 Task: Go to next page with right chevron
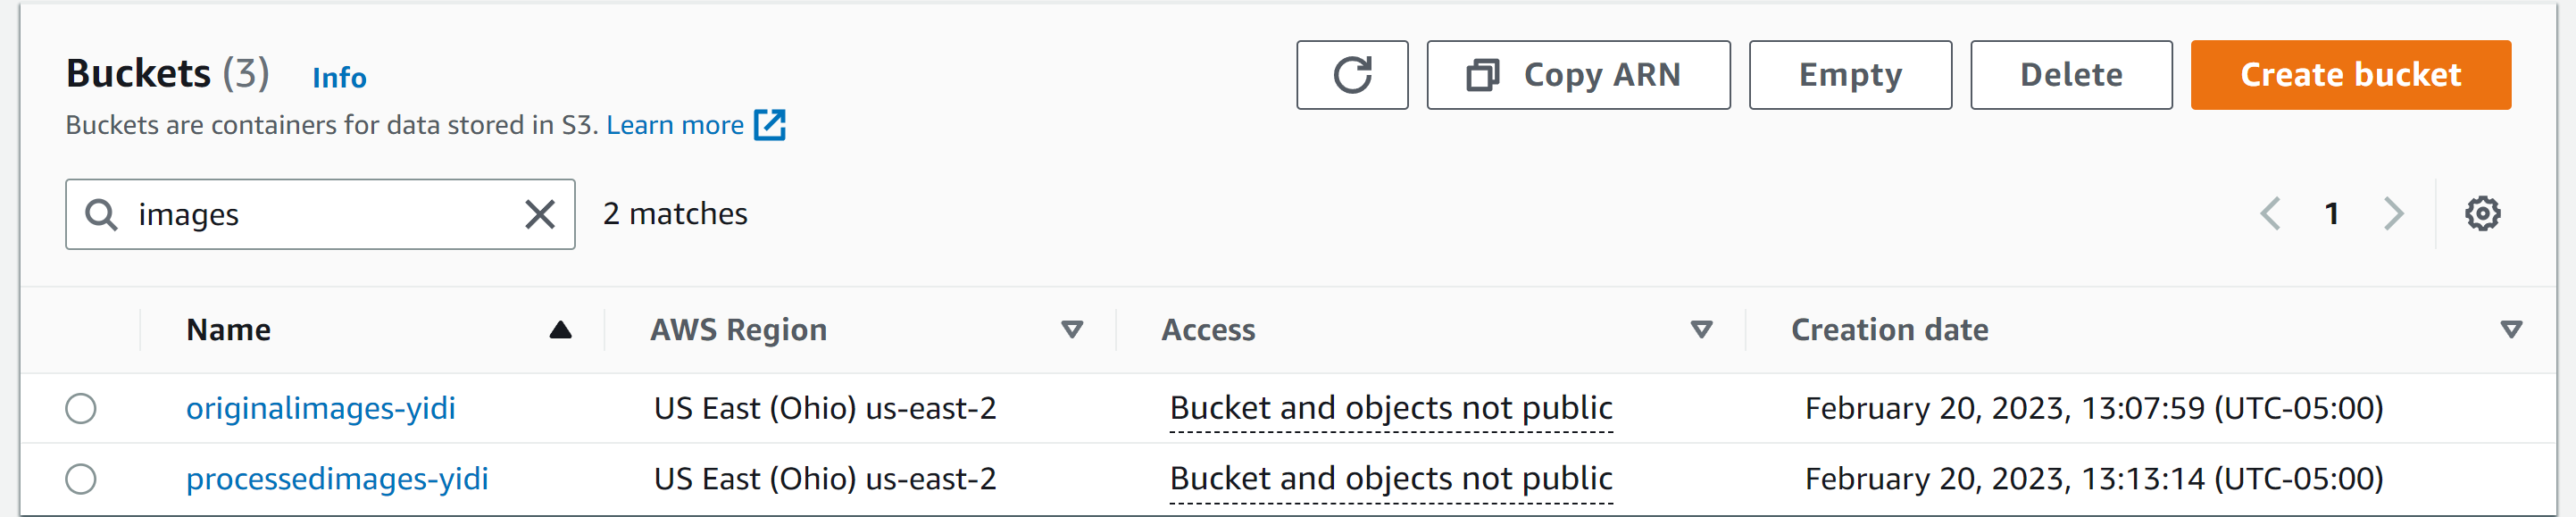click(2392, 212)
